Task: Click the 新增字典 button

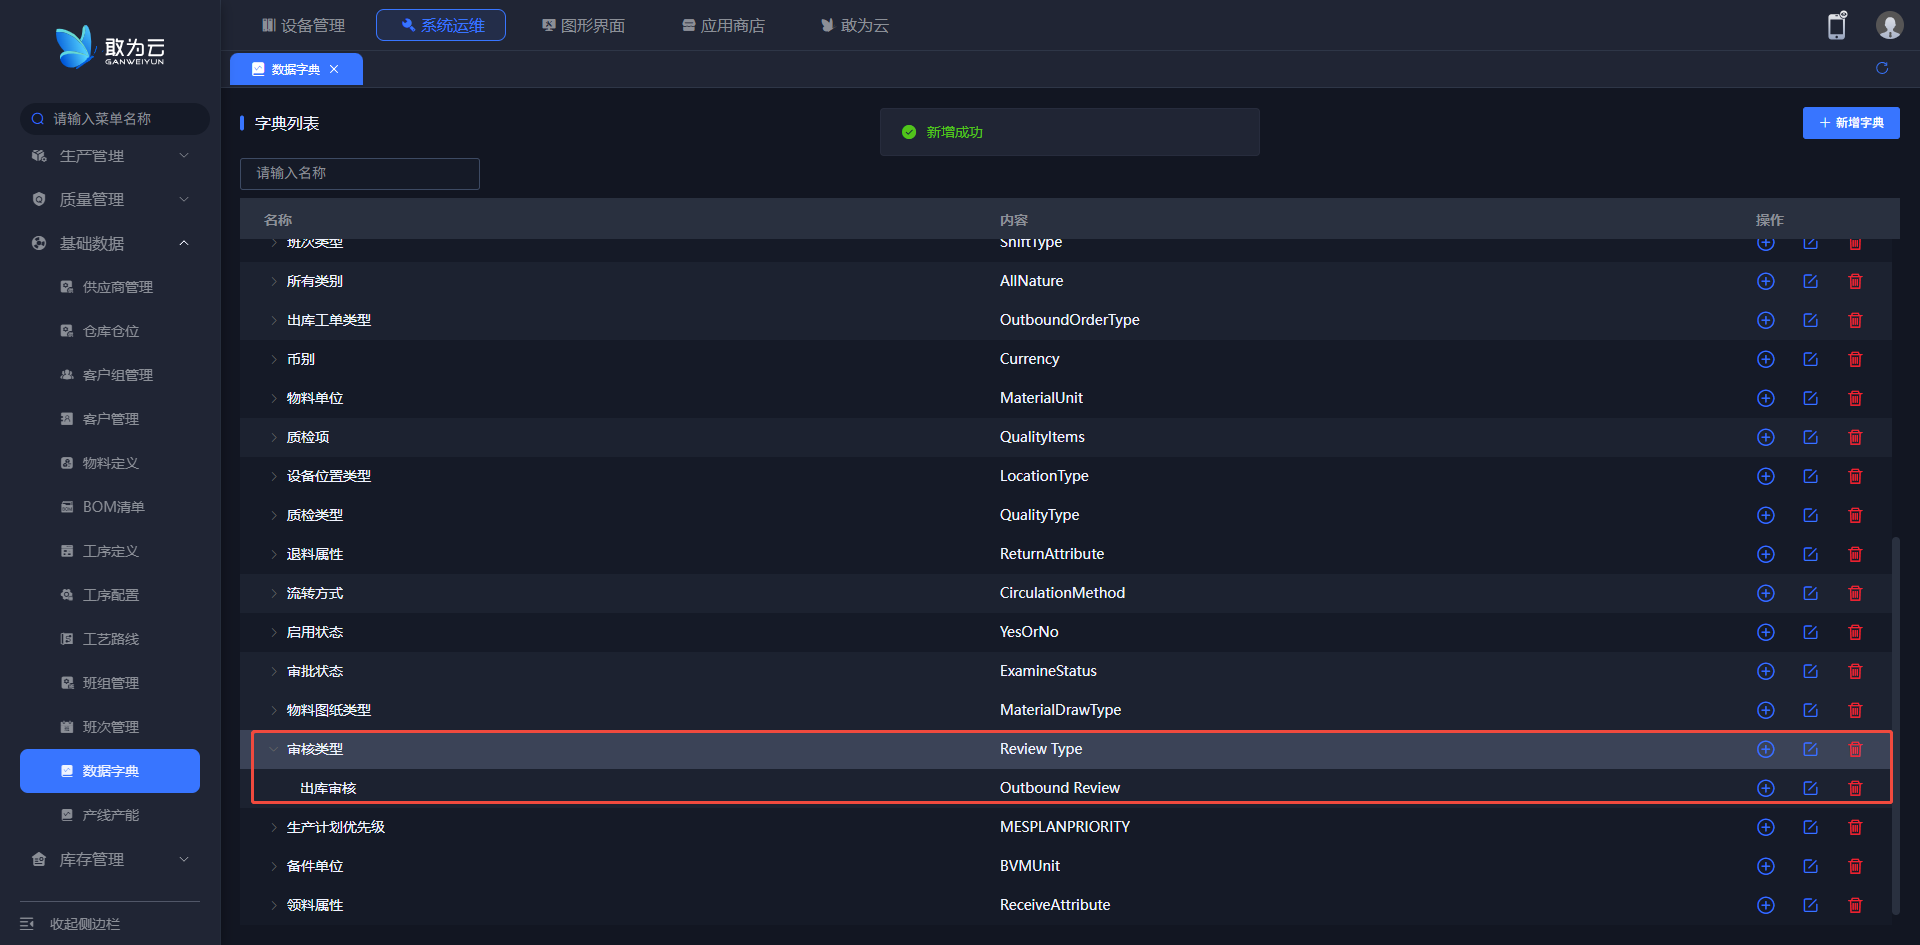Action: click(1850, 123)
